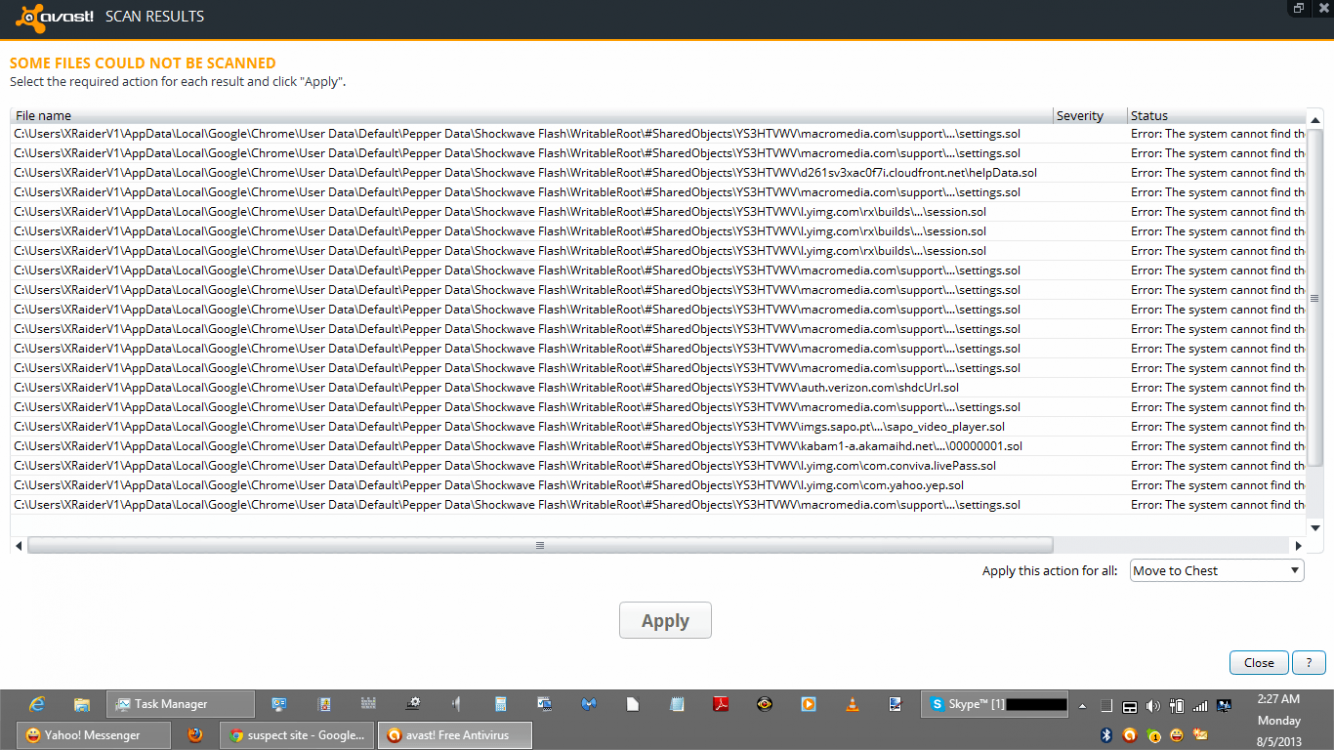The image size is (1334, 750).
Task: Select the com.conviva.livePass.sol row
Action: pos(658,466)
